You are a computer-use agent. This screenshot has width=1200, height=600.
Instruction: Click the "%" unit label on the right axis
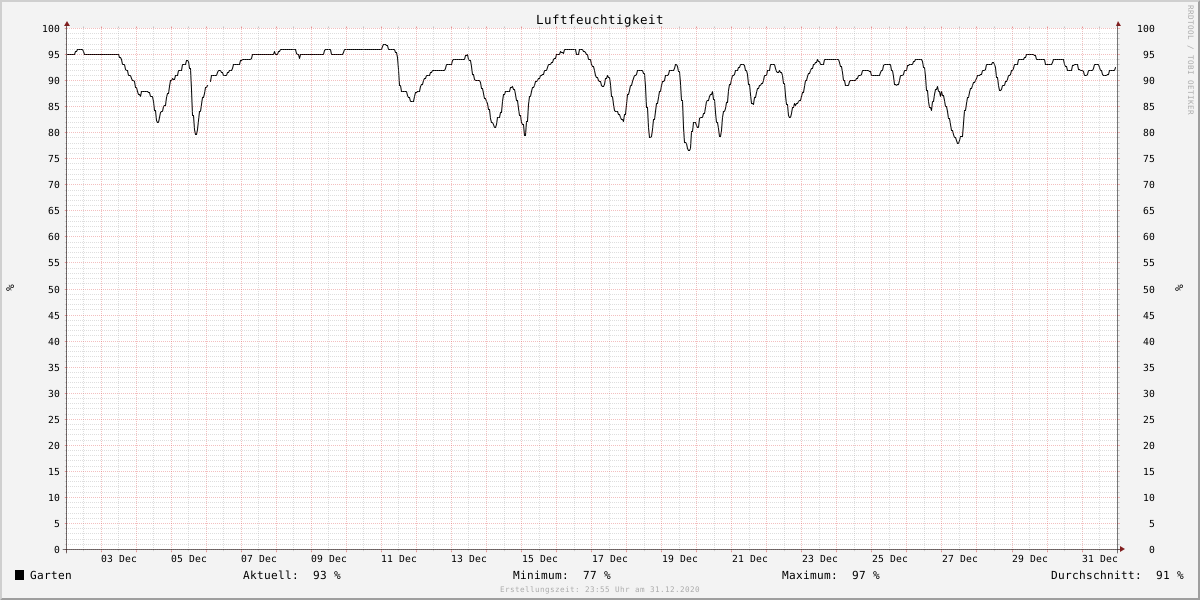[x=1178, y=288]
